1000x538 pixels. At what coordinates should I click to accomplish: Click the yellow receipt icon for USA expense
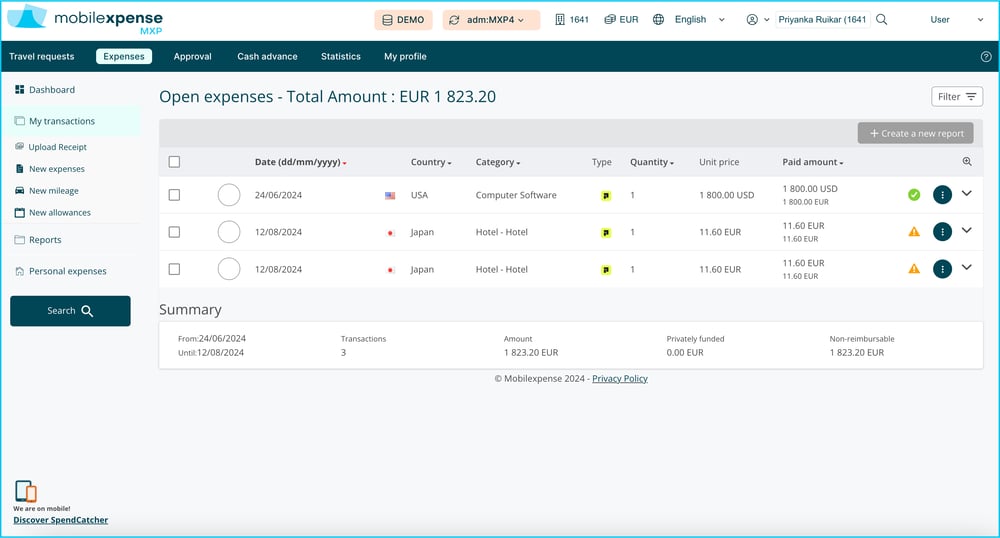(x=605, y=196)
